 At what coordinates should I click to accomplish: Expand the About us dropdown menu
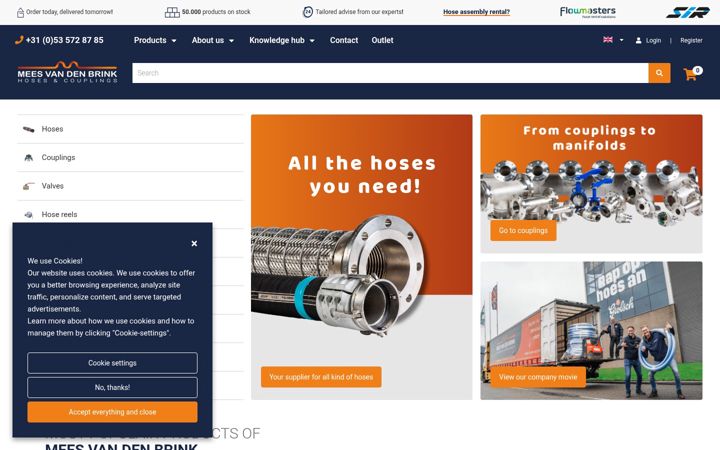[x=213, y=40]
